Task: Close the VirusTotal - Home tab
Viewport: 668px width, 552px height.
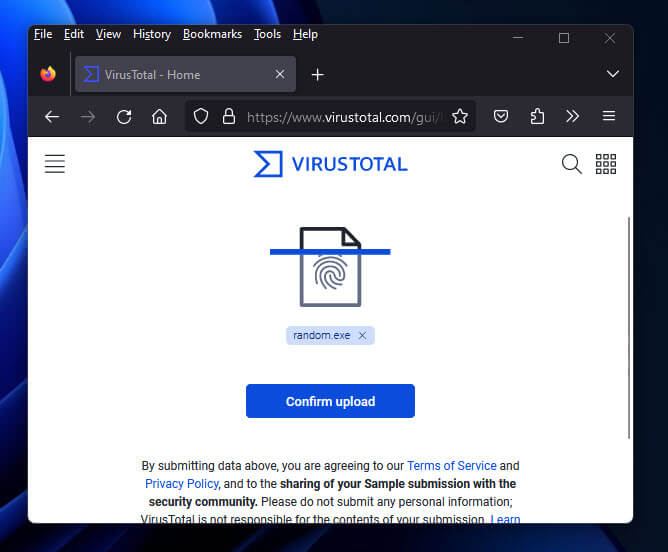Action: pyautogui.click(x=280, y=74)
